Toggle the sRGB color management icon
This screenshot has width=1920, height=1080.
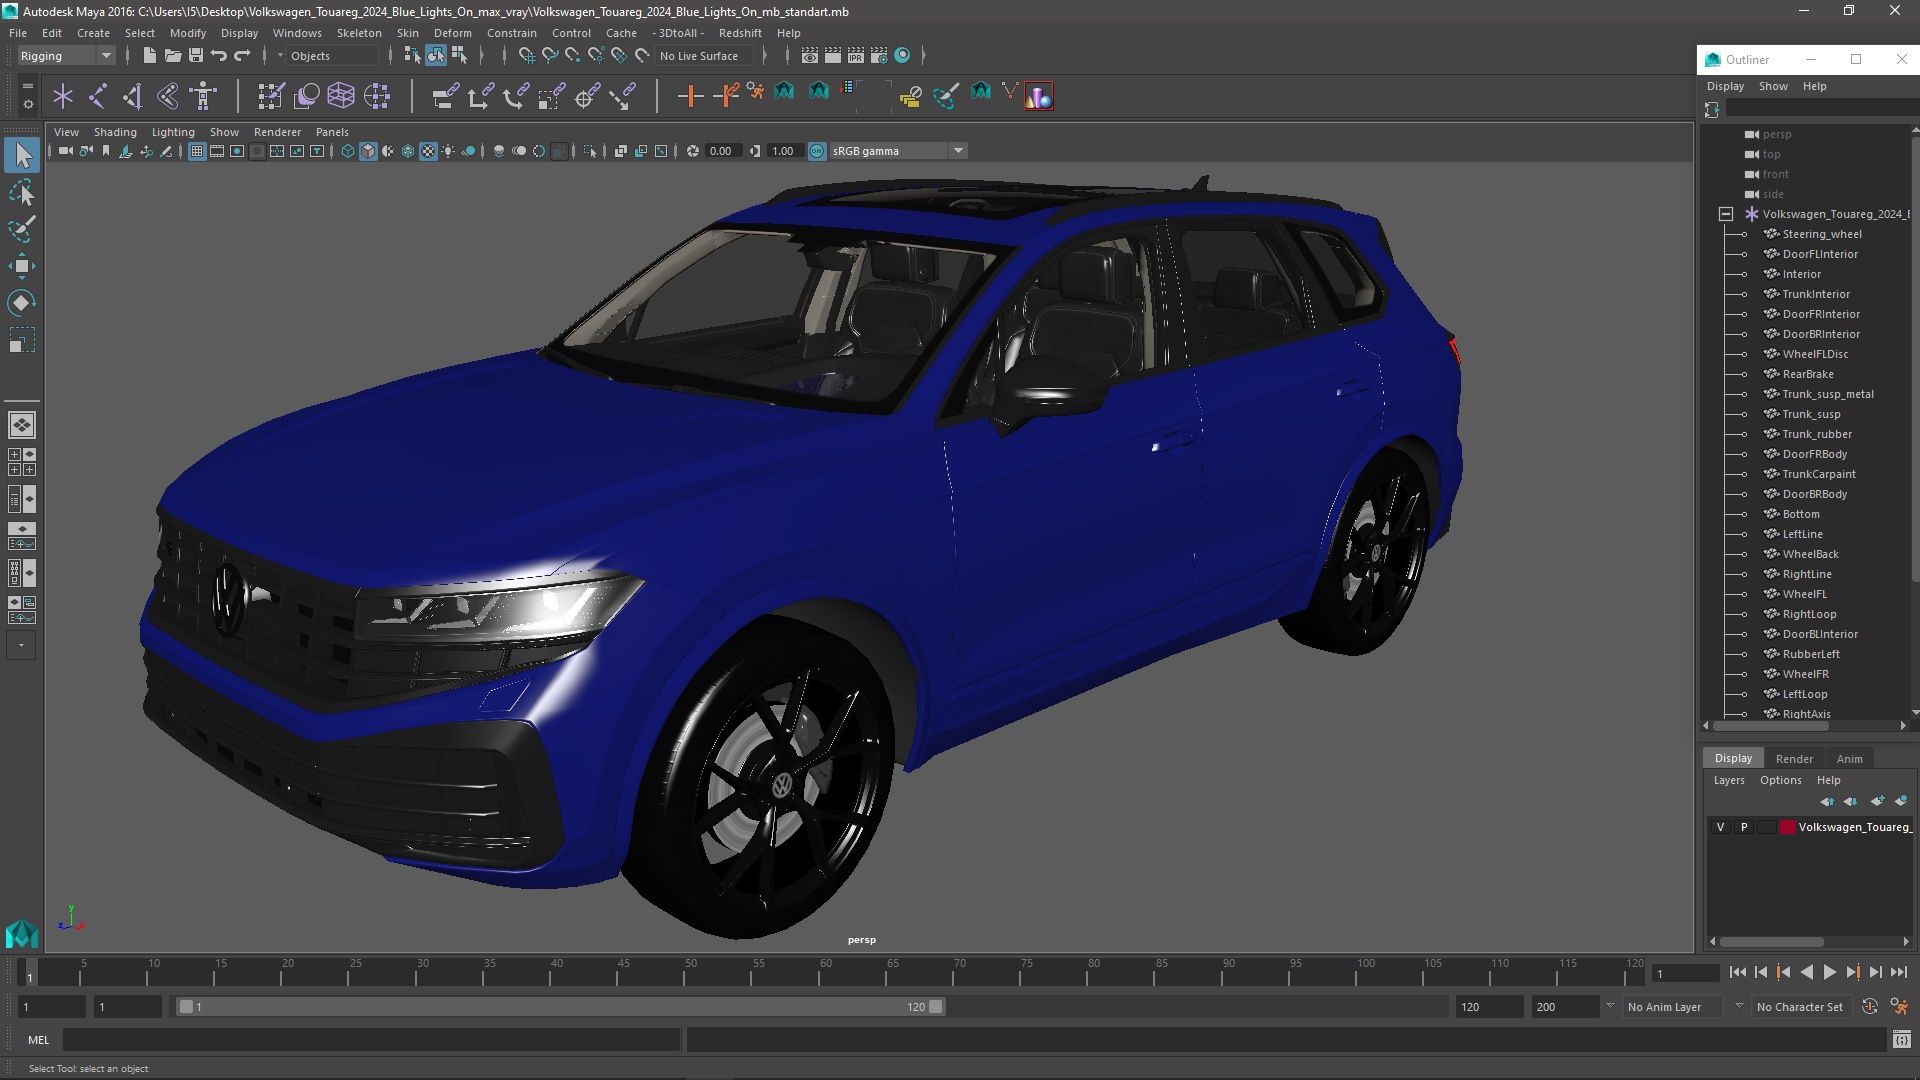click(817, 151)
